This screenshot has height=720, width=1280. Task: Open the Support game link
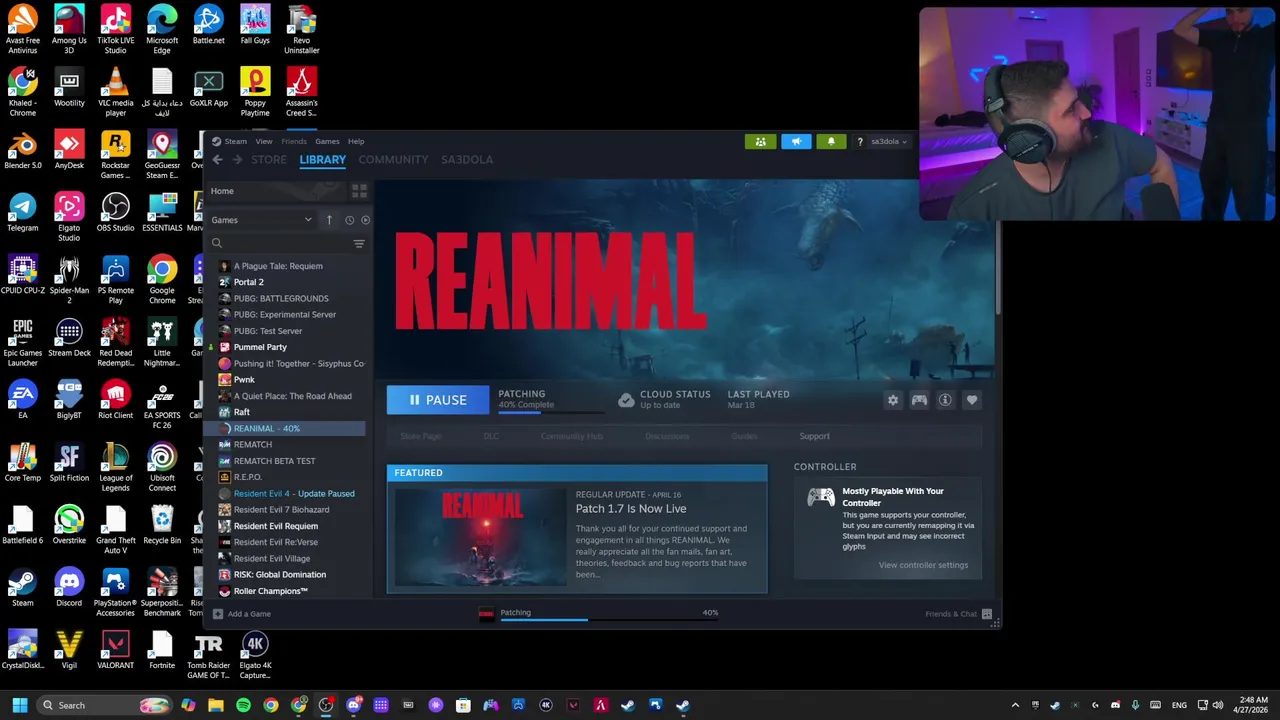pos(814,436)
